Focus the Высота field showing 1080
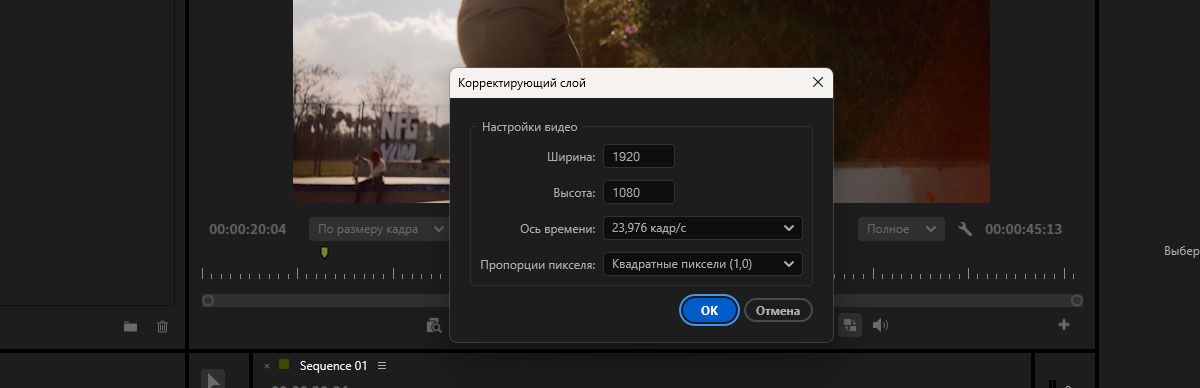Image resolution: width=1200 pixels, height=388 pixels. click(x=639, y=192)
